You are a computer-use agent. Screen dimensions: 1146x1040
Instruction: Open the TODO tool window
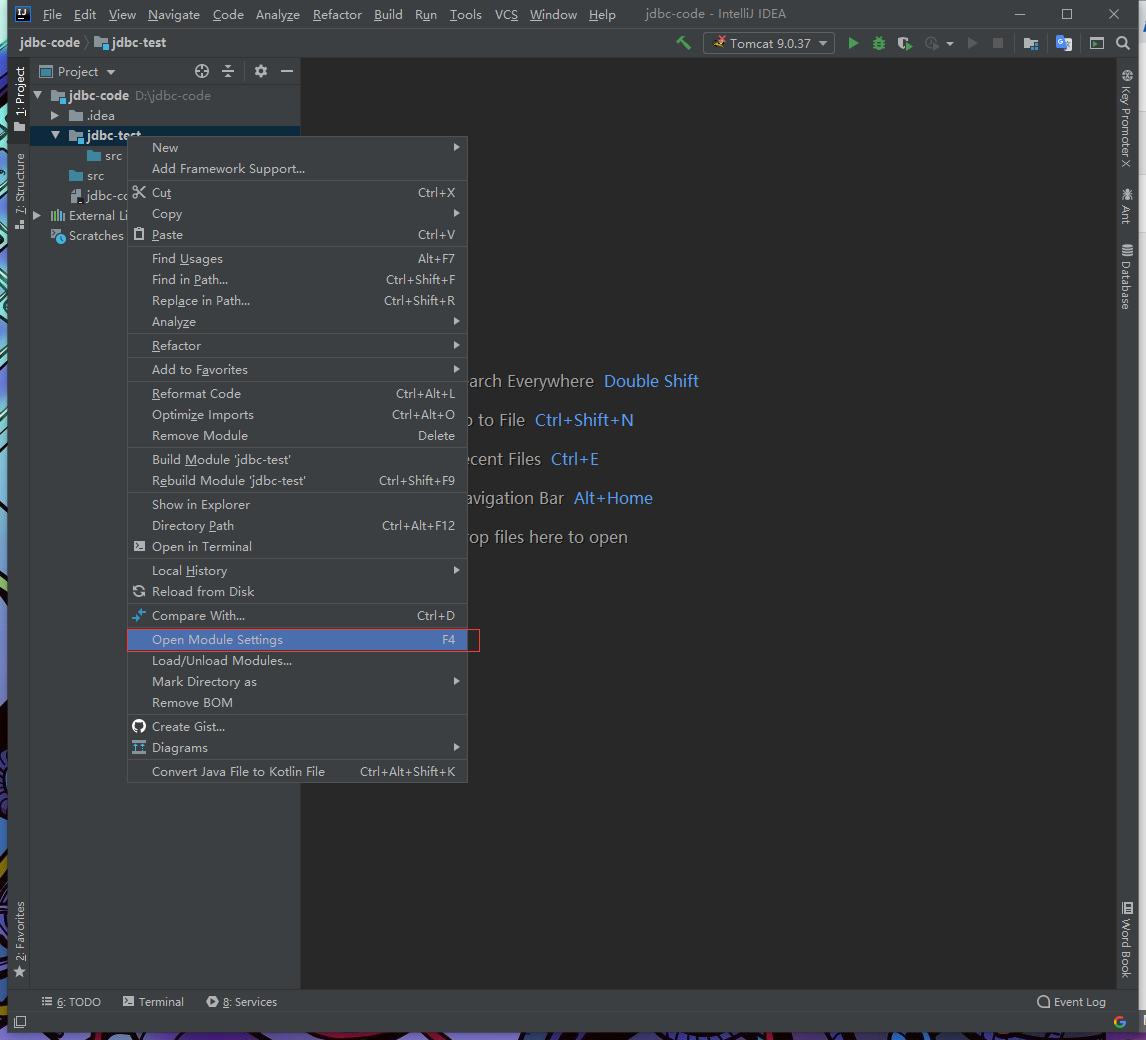click(71, 1001)
